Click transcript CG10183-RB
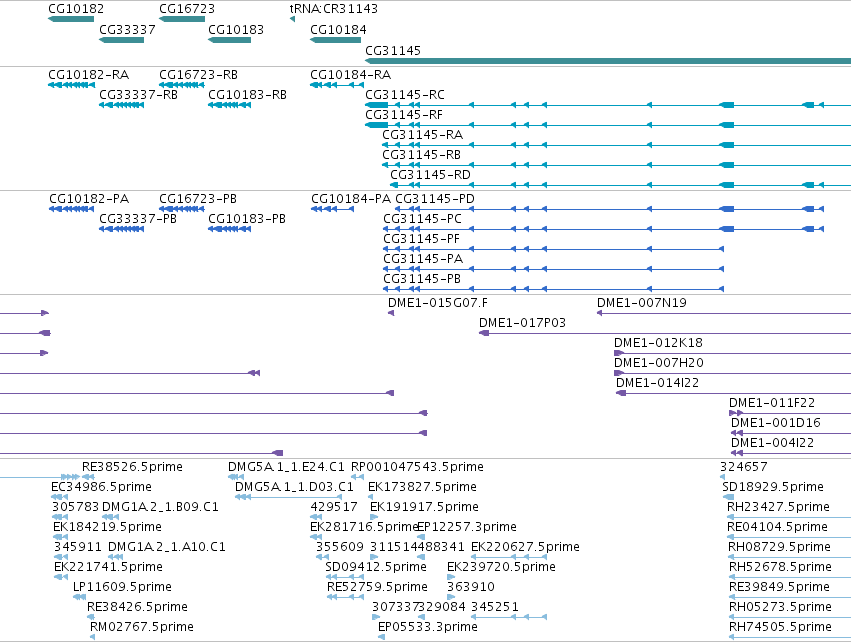This screenshot has width=851, height=642. pos(230,105)
